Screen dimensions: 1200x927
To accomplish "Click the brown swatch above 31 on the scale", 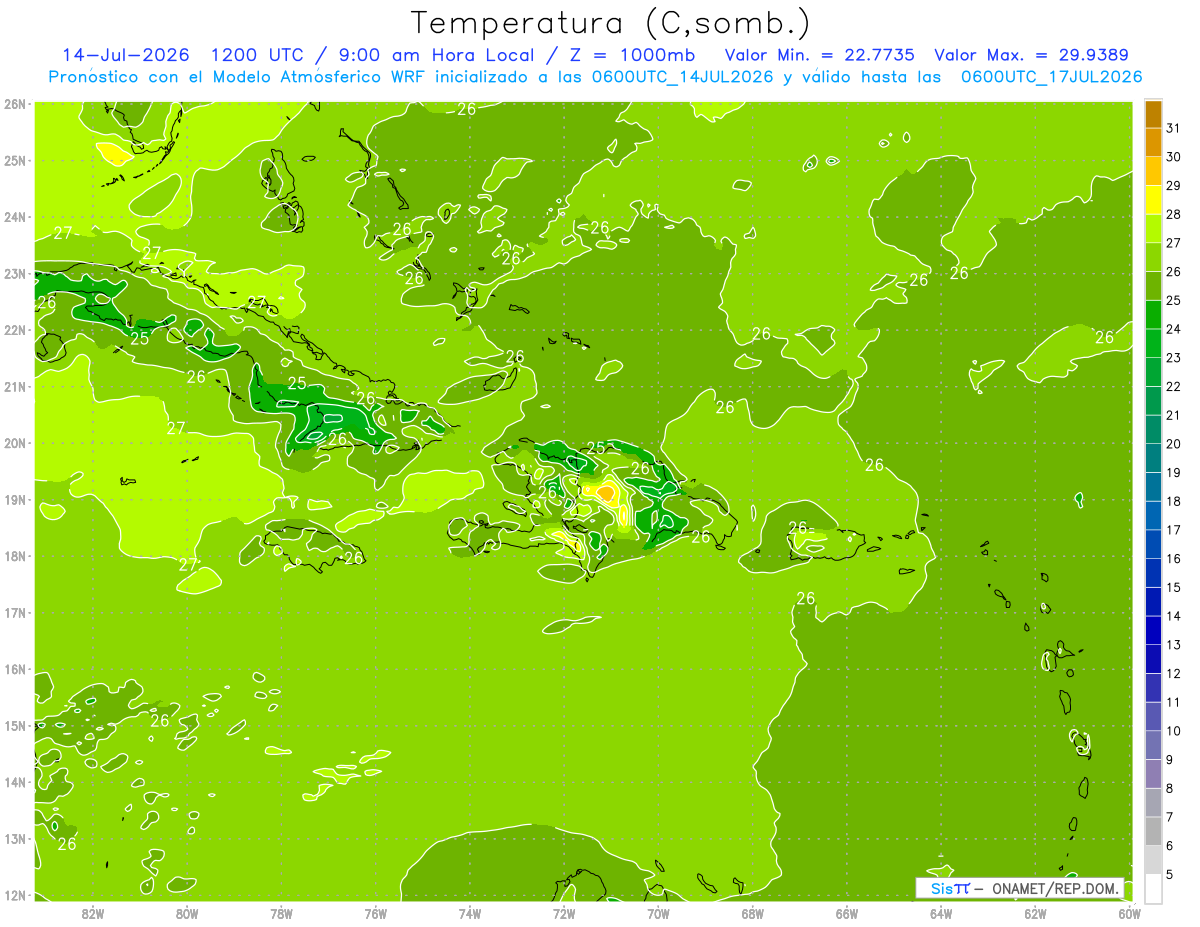I will (1153, 114).
